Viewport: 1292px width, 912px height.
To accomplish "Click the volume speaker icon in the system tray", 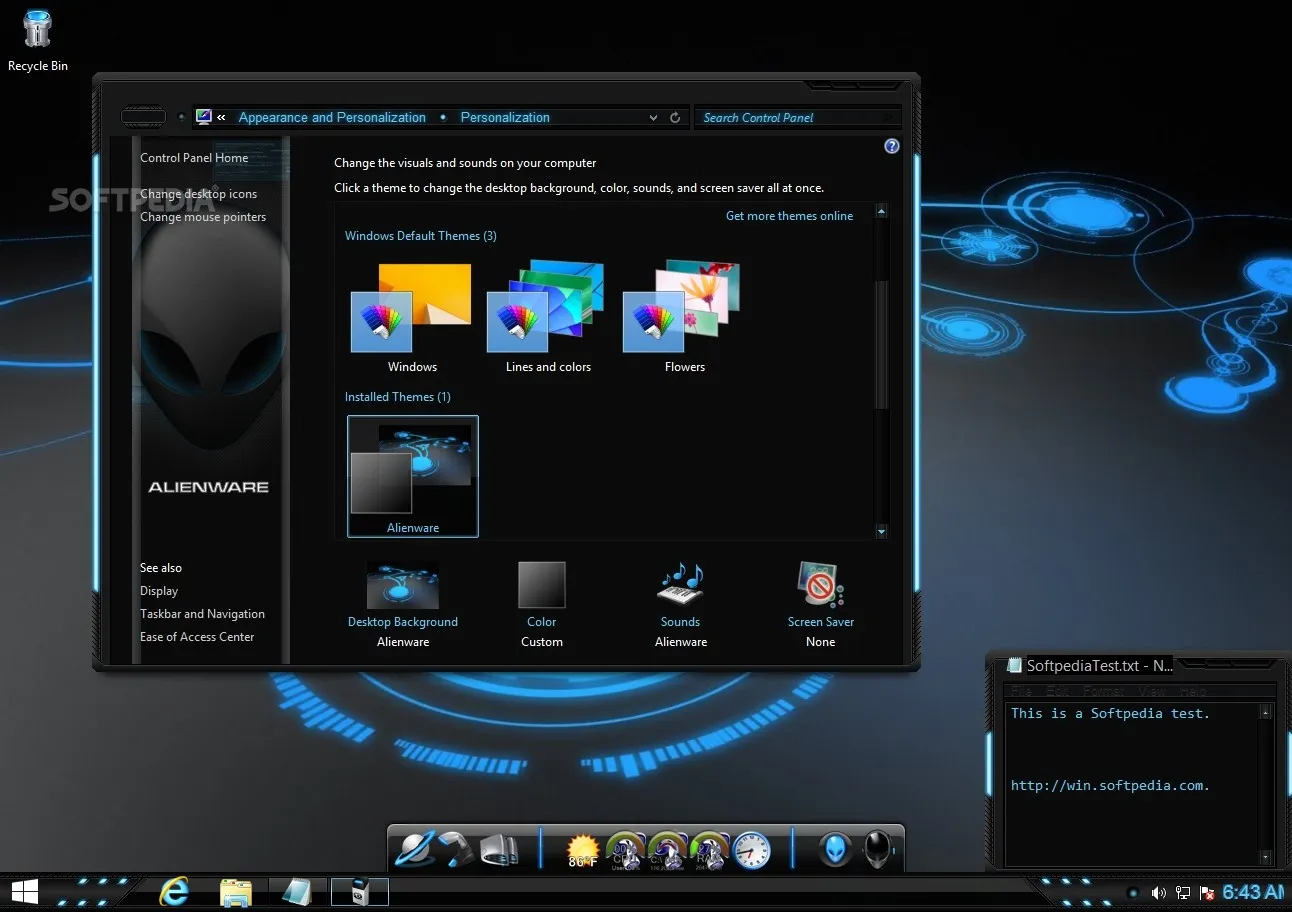I will [1159, 893].
